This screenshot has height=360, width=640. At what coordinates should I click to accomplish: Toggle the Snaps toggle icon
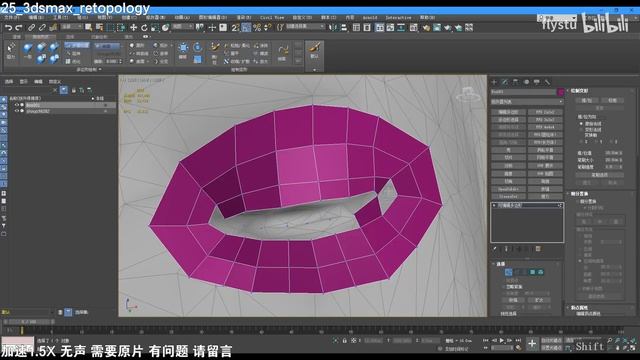(x=236, y=27)
